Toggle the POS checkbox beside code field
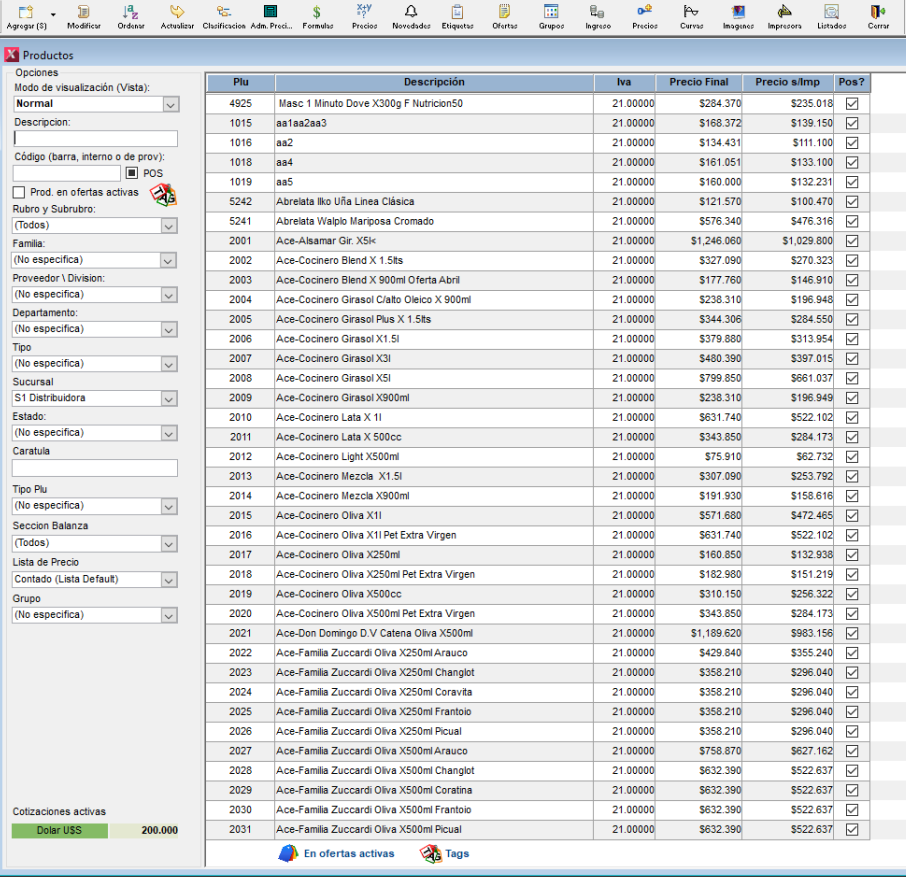 (x=131, y=173)
